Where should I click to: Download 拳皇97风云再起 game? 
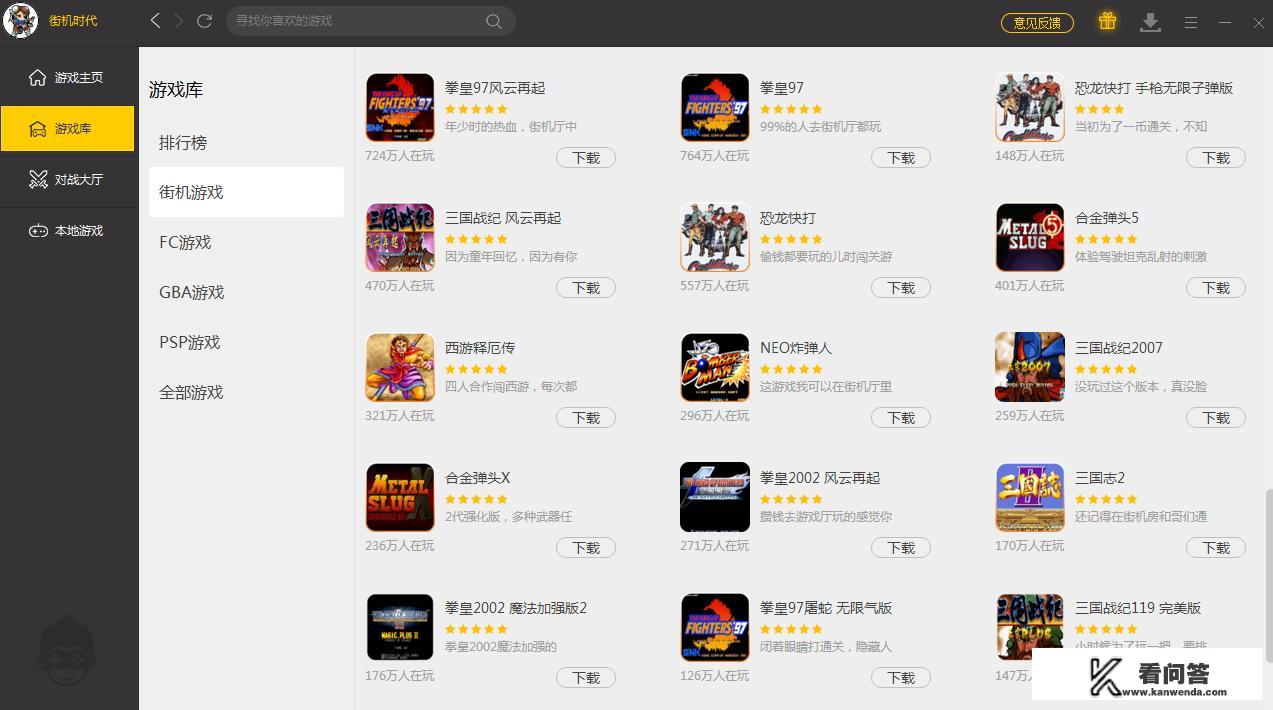point(586,158)
